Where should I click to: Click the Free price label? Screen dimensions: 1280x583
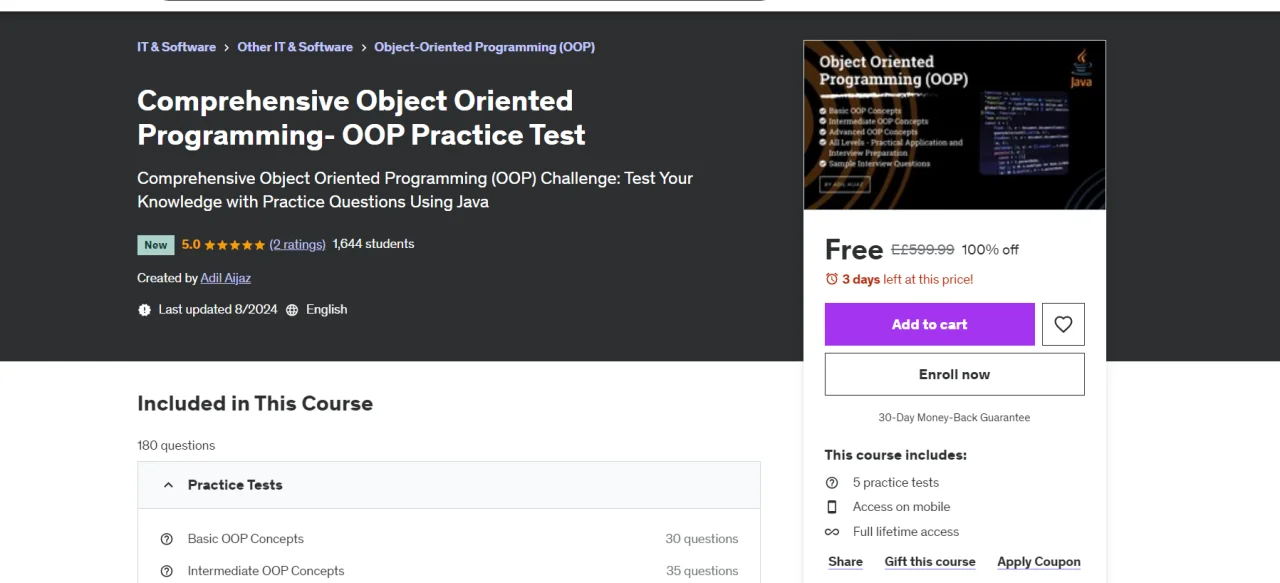(854, 250)
